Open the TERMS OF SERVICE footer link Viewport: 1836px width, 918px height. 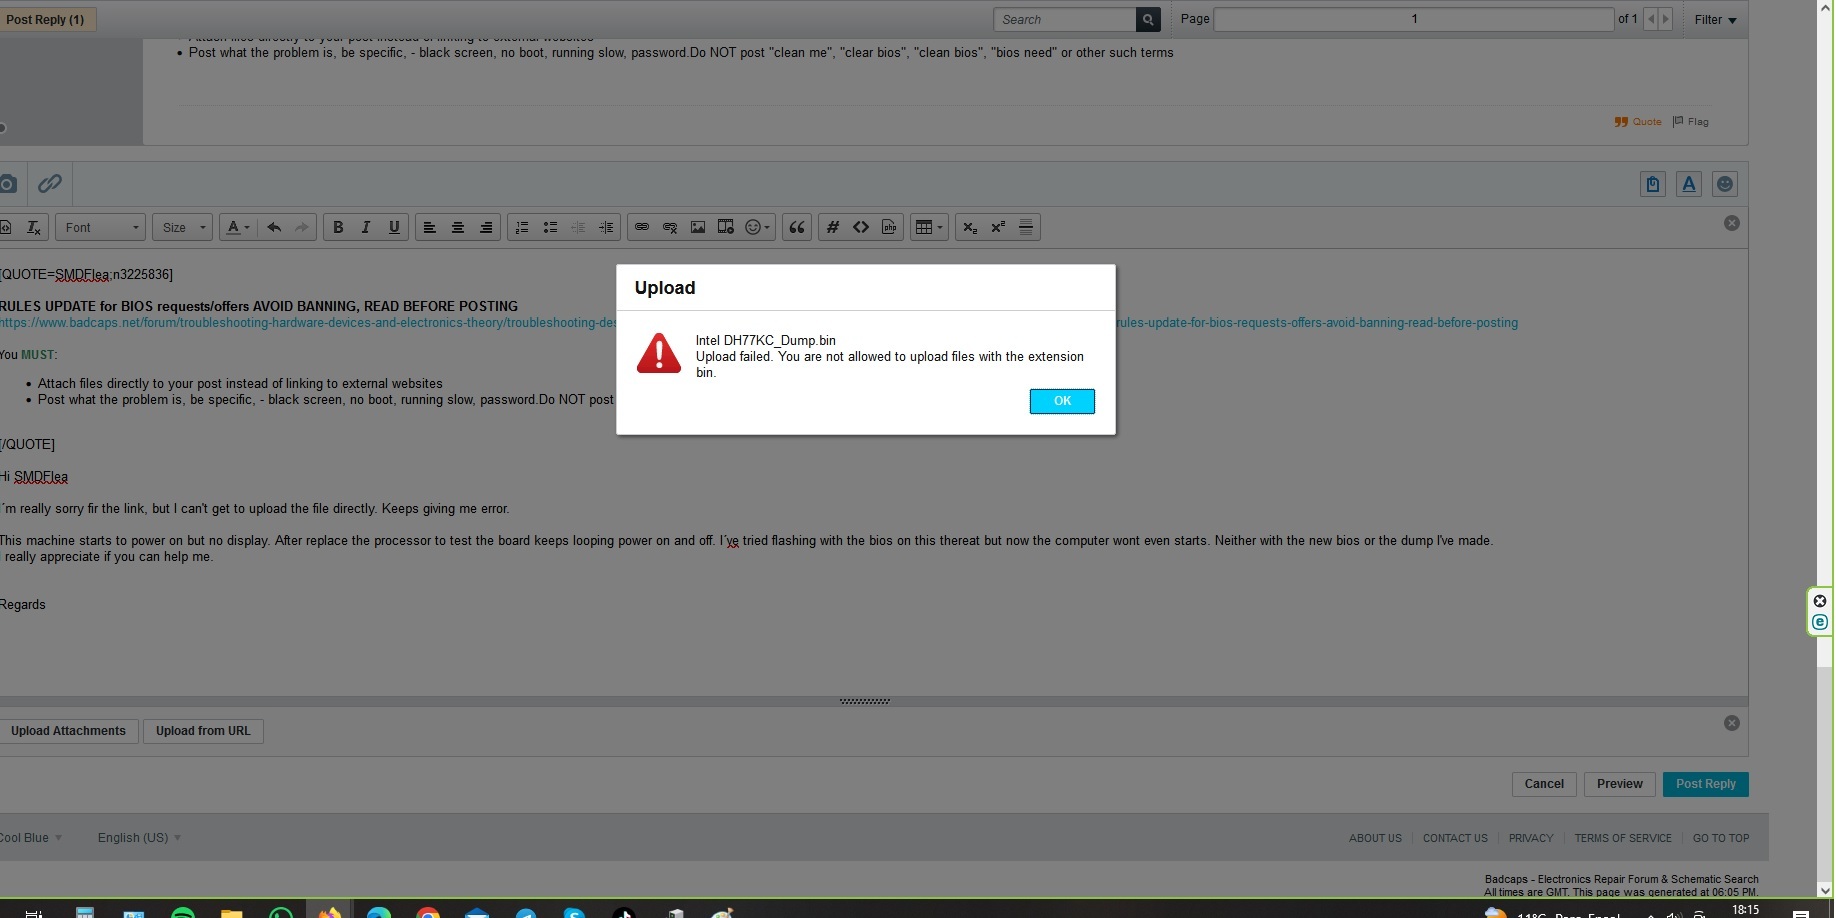coord(1623,838)
